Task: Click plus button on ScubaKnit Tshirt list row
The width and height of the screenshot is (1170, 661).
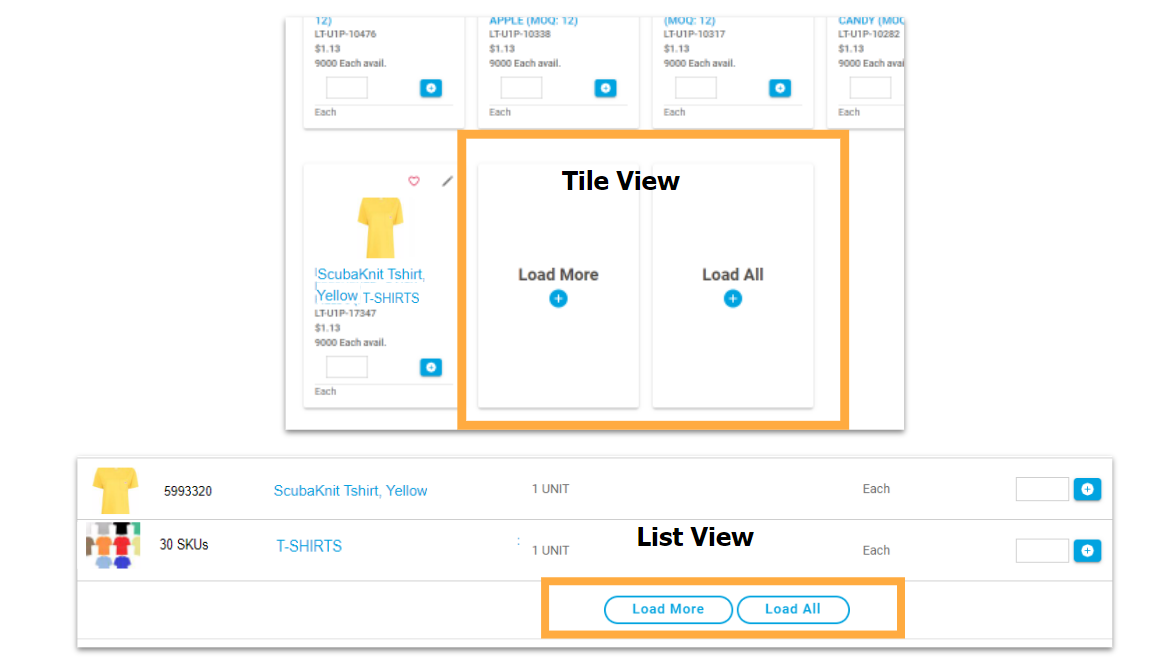Action: (x=1087, y=489)
